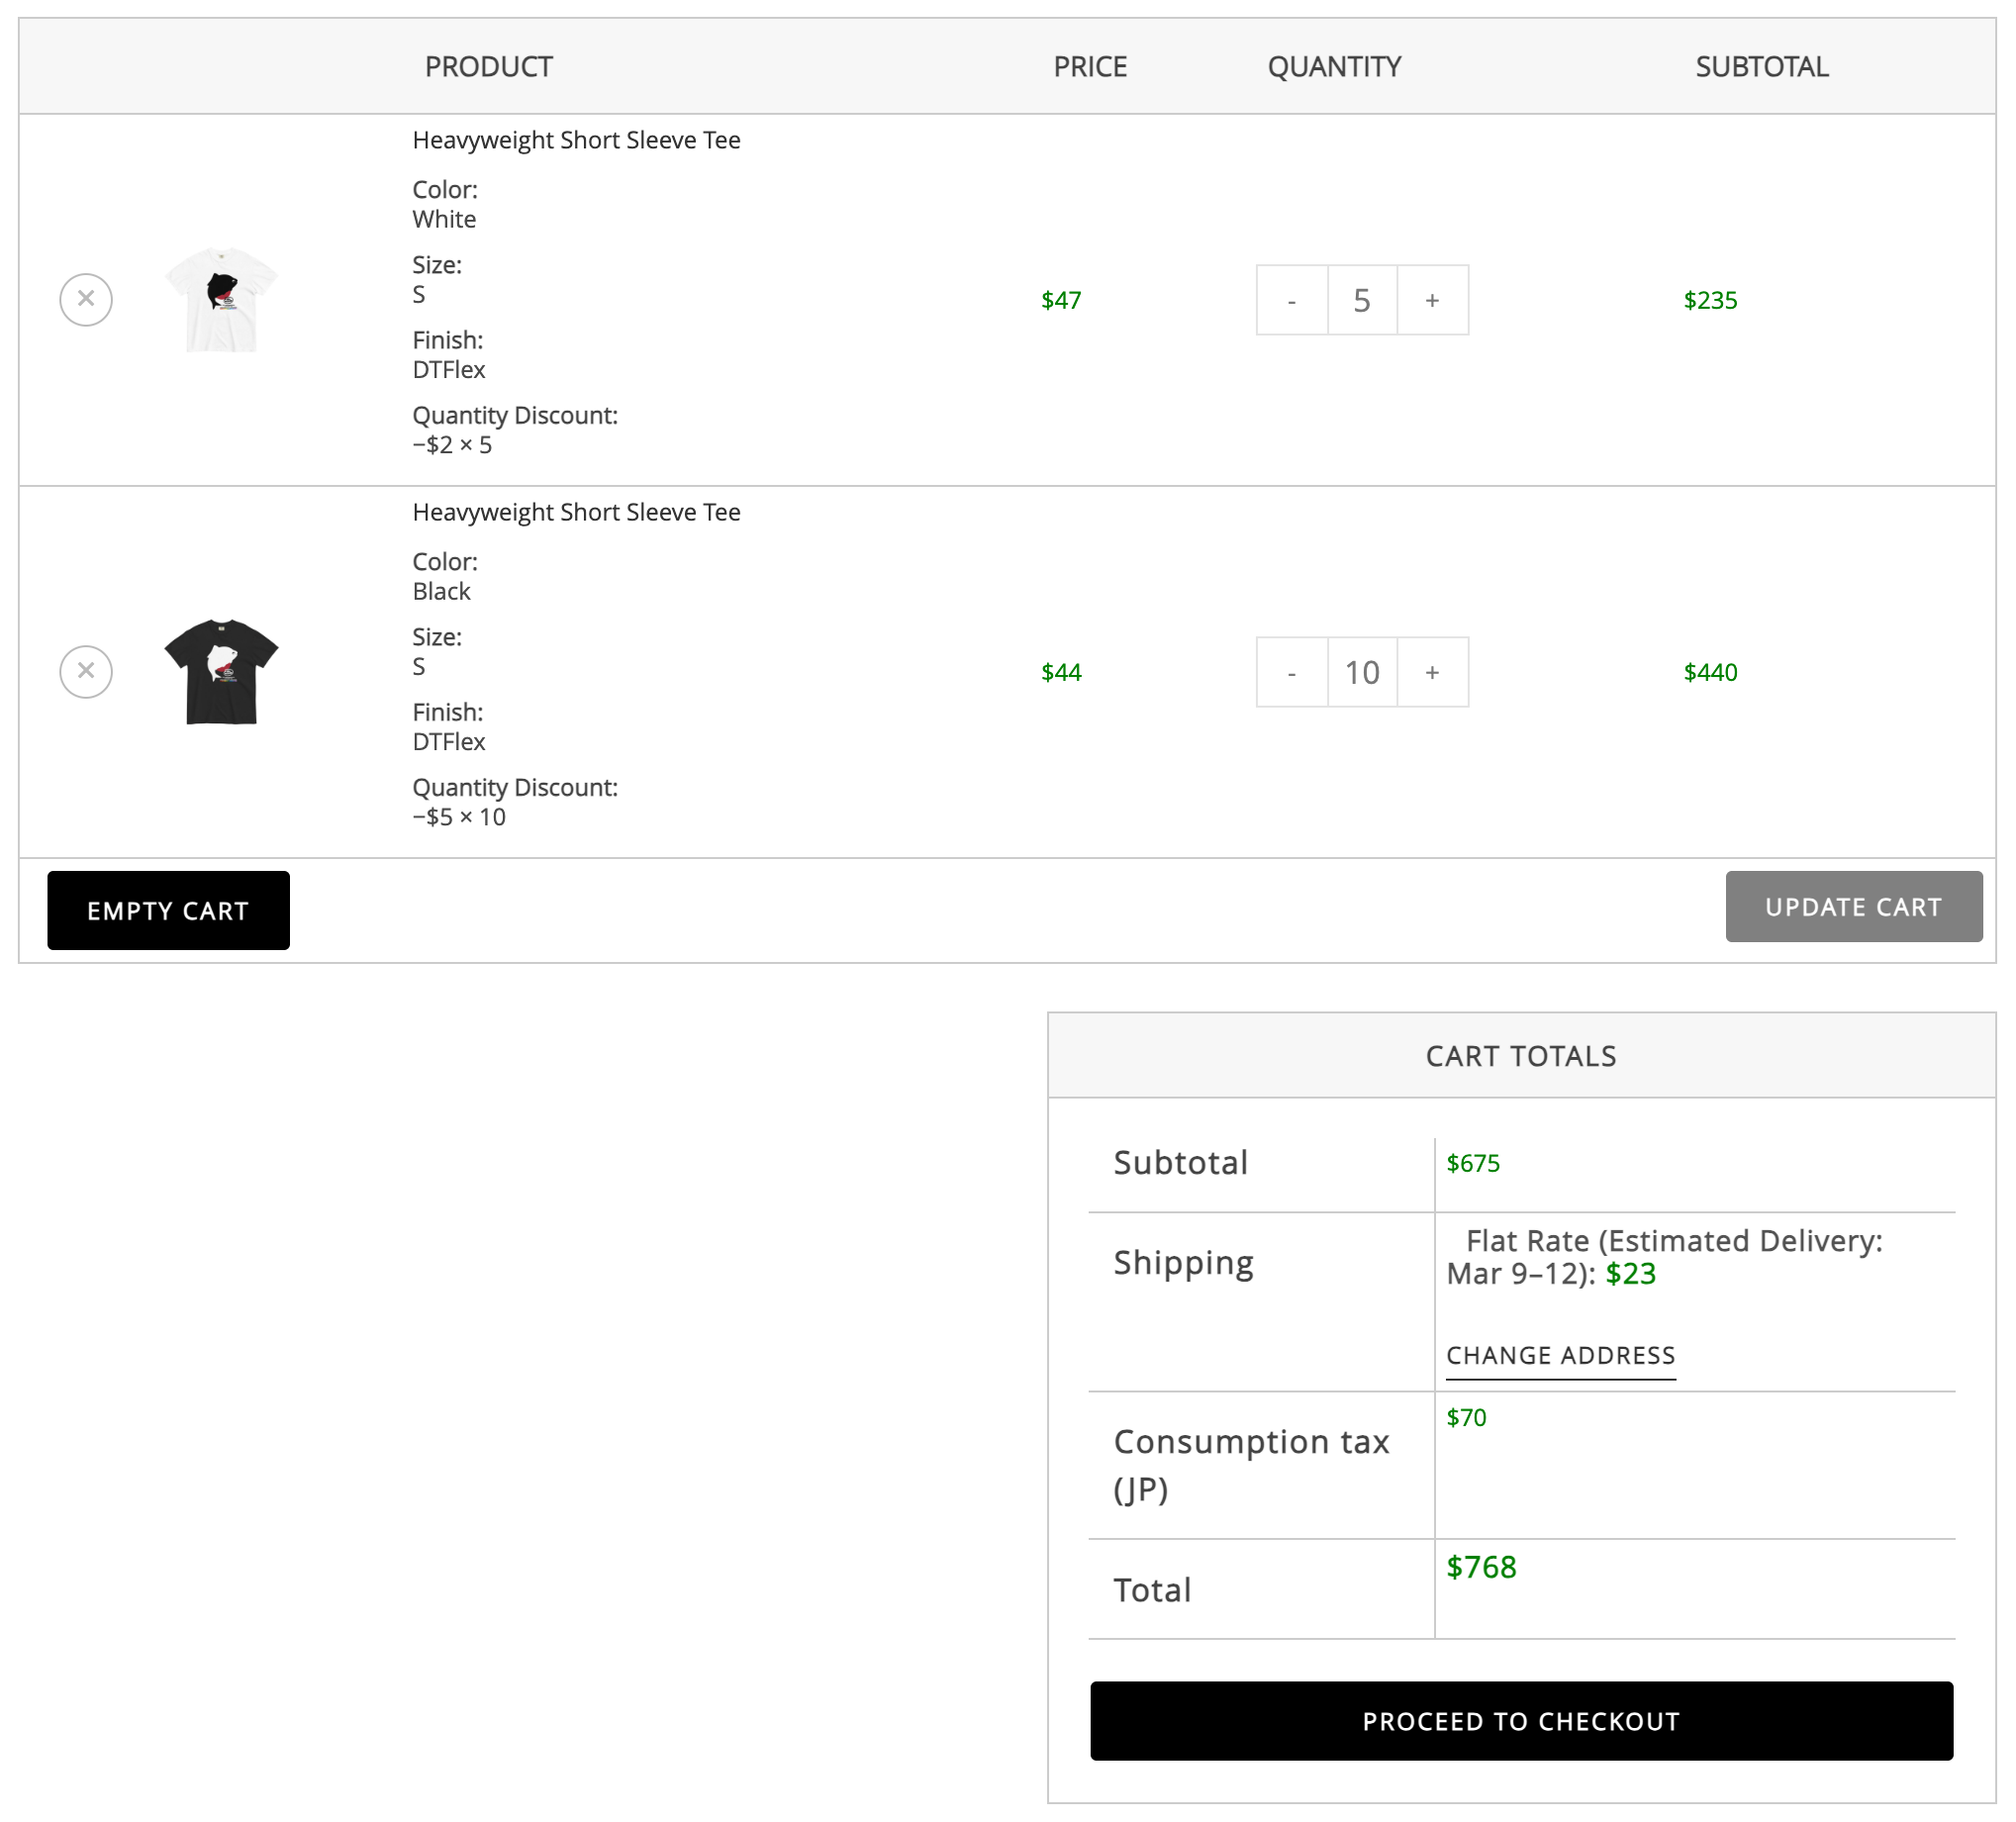Open the white tee product thumbnail

coord(221,300)
